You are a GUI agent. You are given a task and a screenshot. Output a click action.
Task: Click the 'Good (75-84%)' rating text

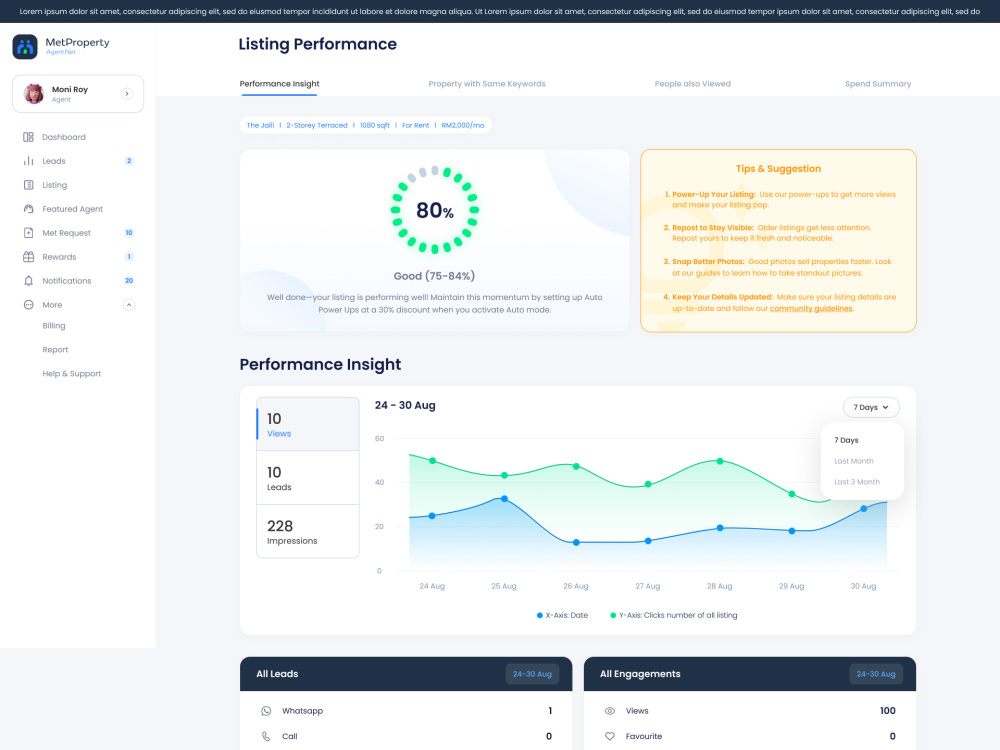coord(434,276)
